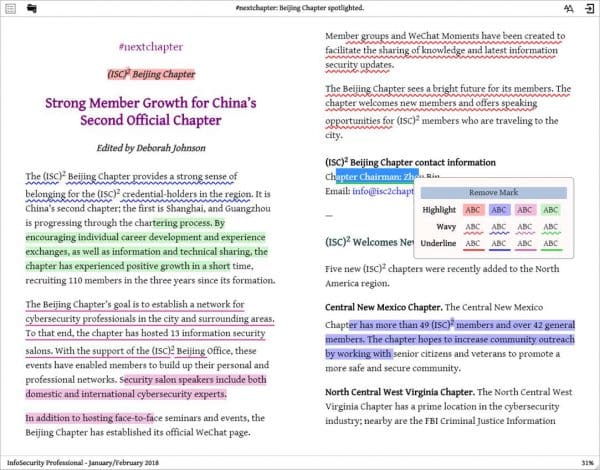Click the exit reader icon
Image resolution: width=600 pixels, height=470 pixels.
[x=589, y=8]
